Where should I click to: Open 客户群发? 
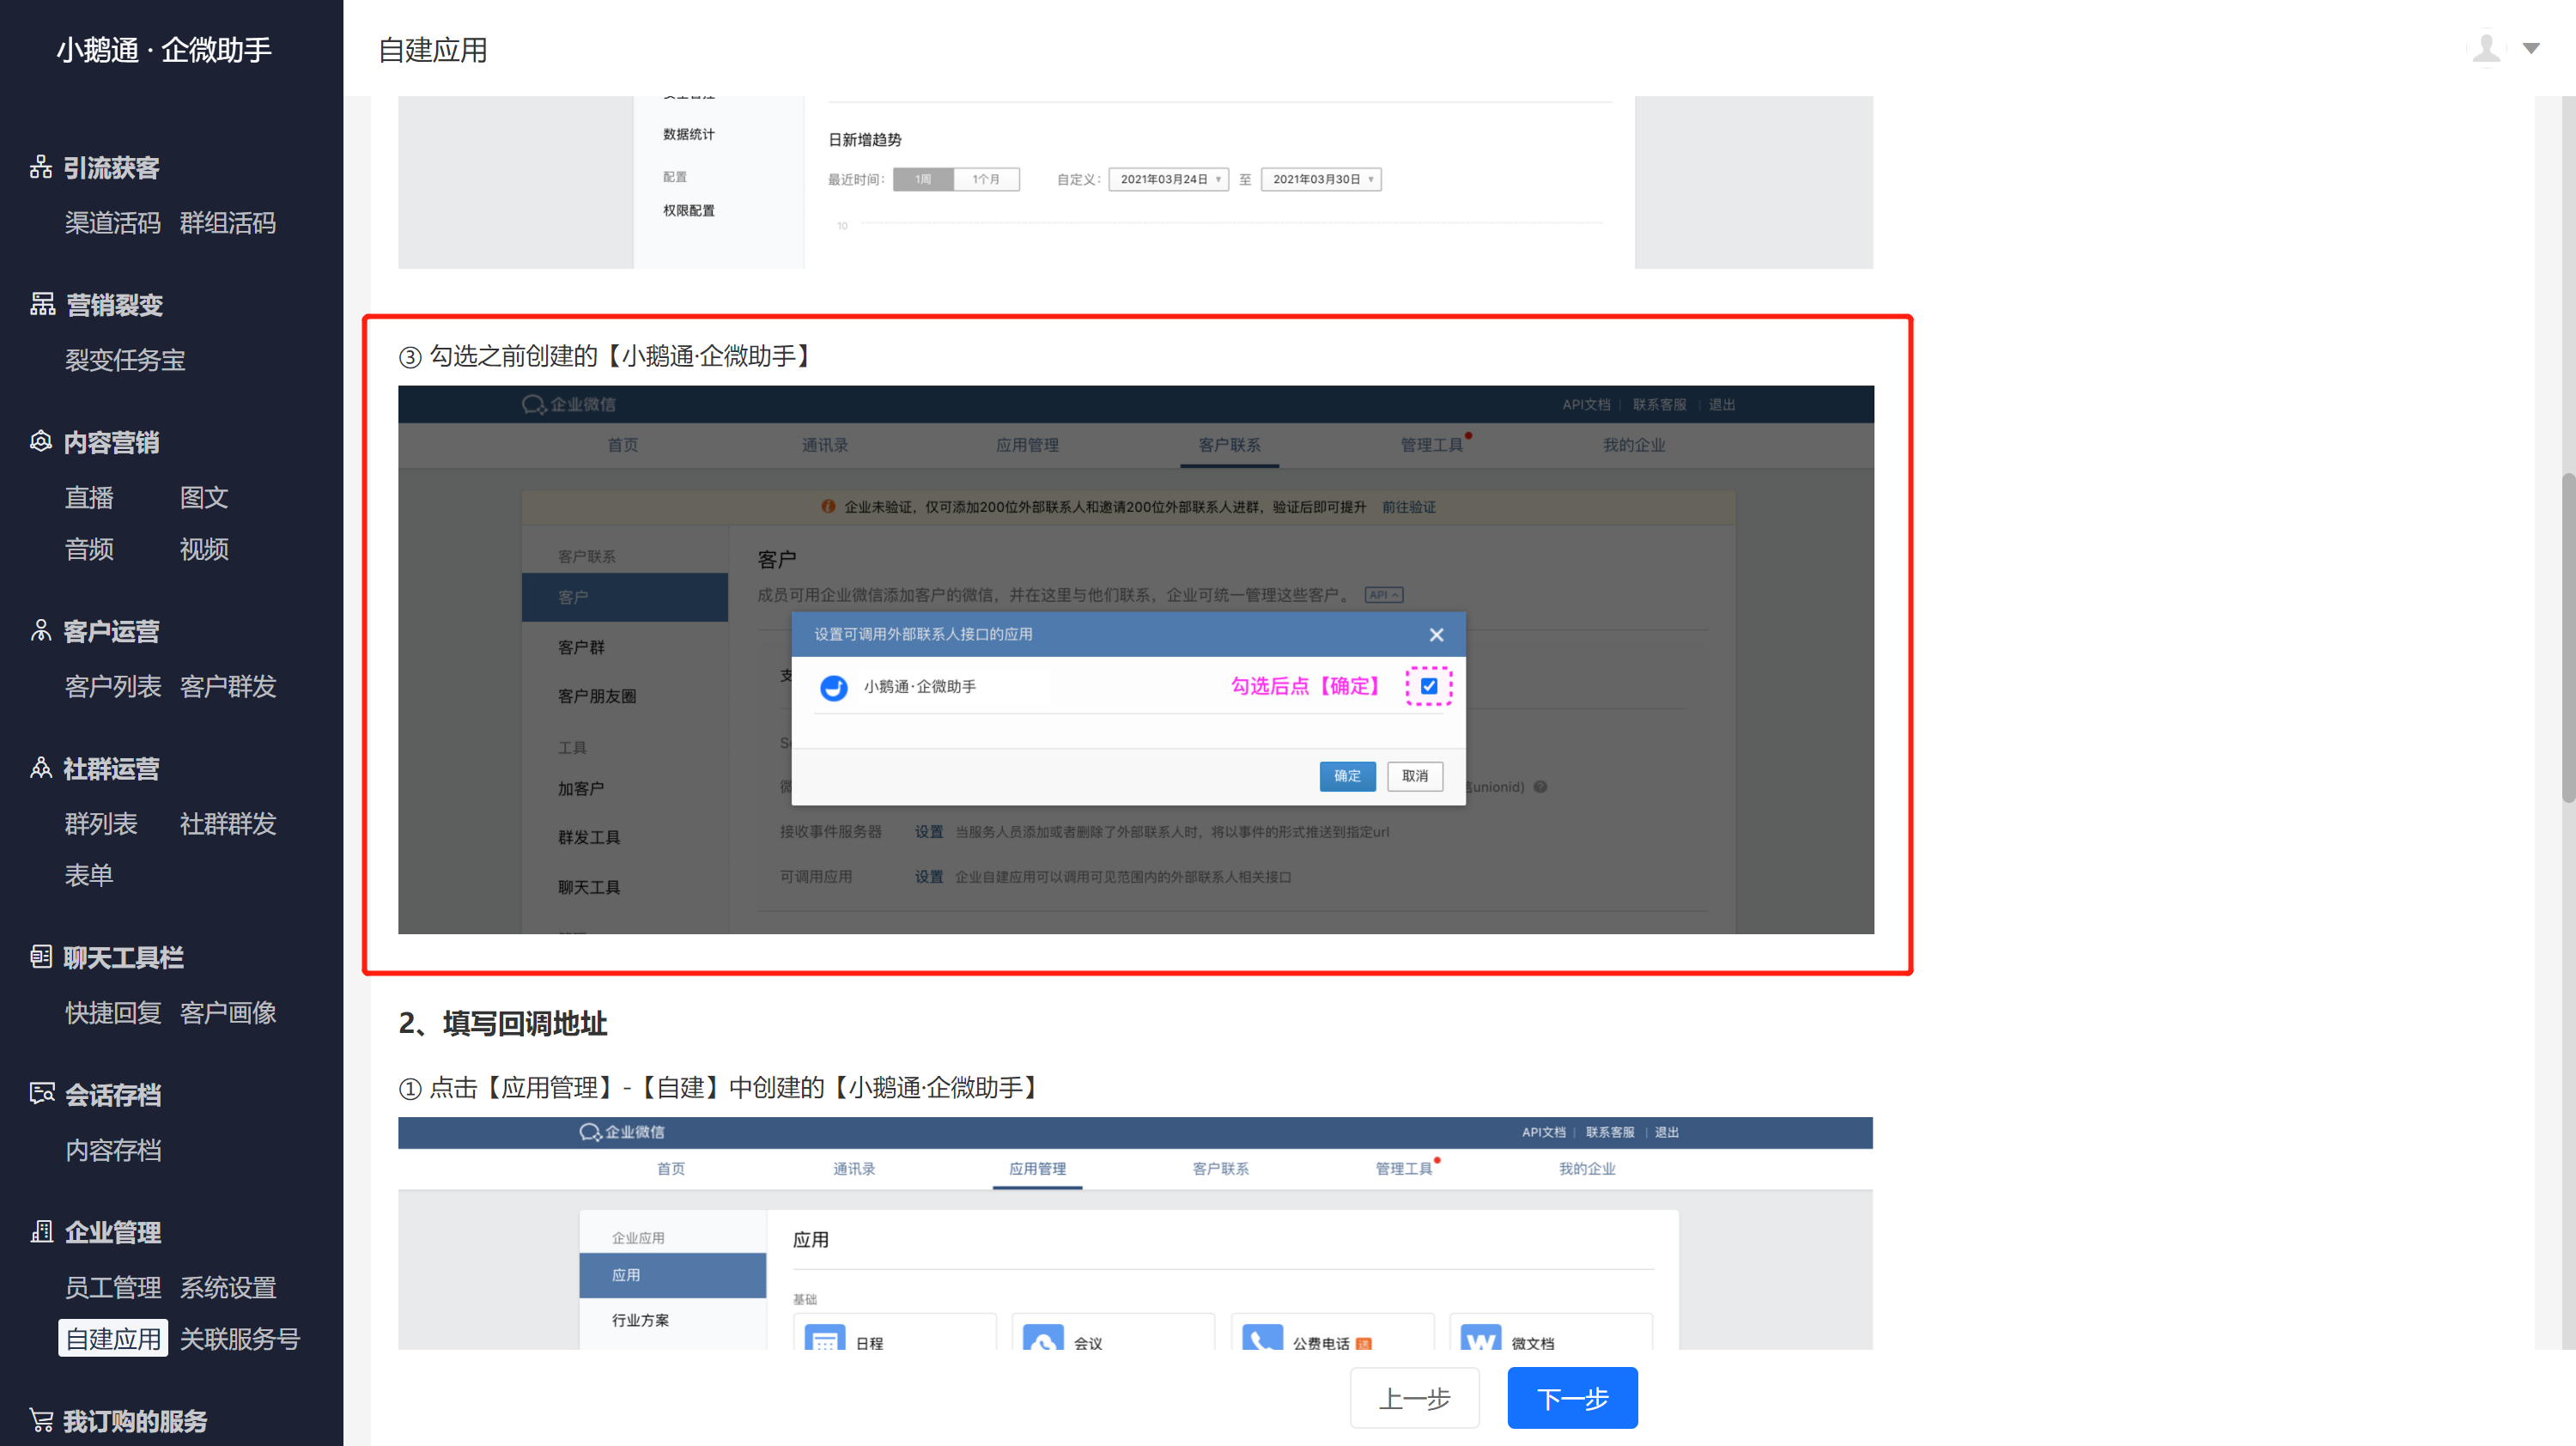[x=228, y=686]
